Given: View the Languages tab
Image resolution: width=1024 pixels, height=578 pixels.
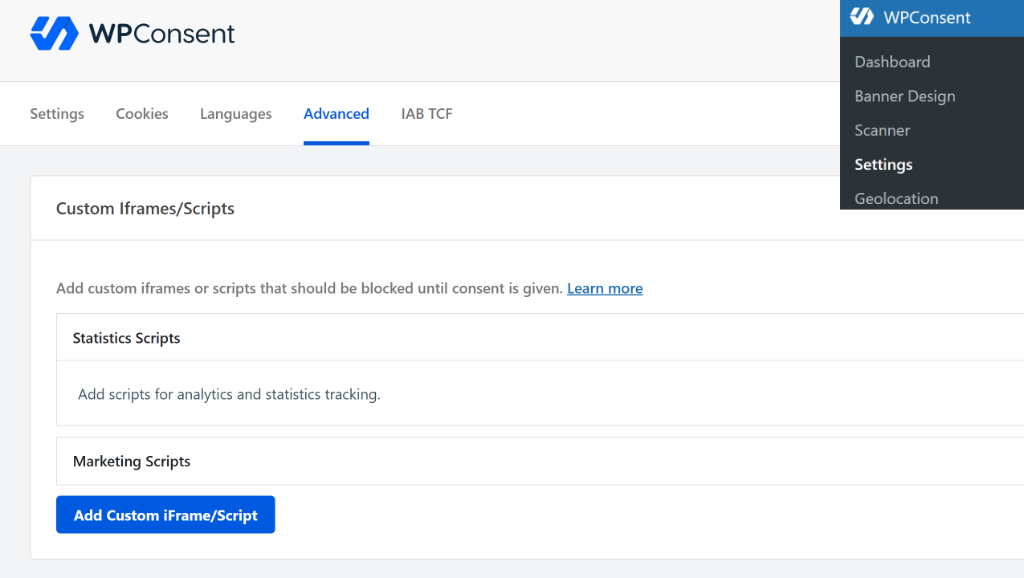Looking at the screenshot, I should 235,113.
